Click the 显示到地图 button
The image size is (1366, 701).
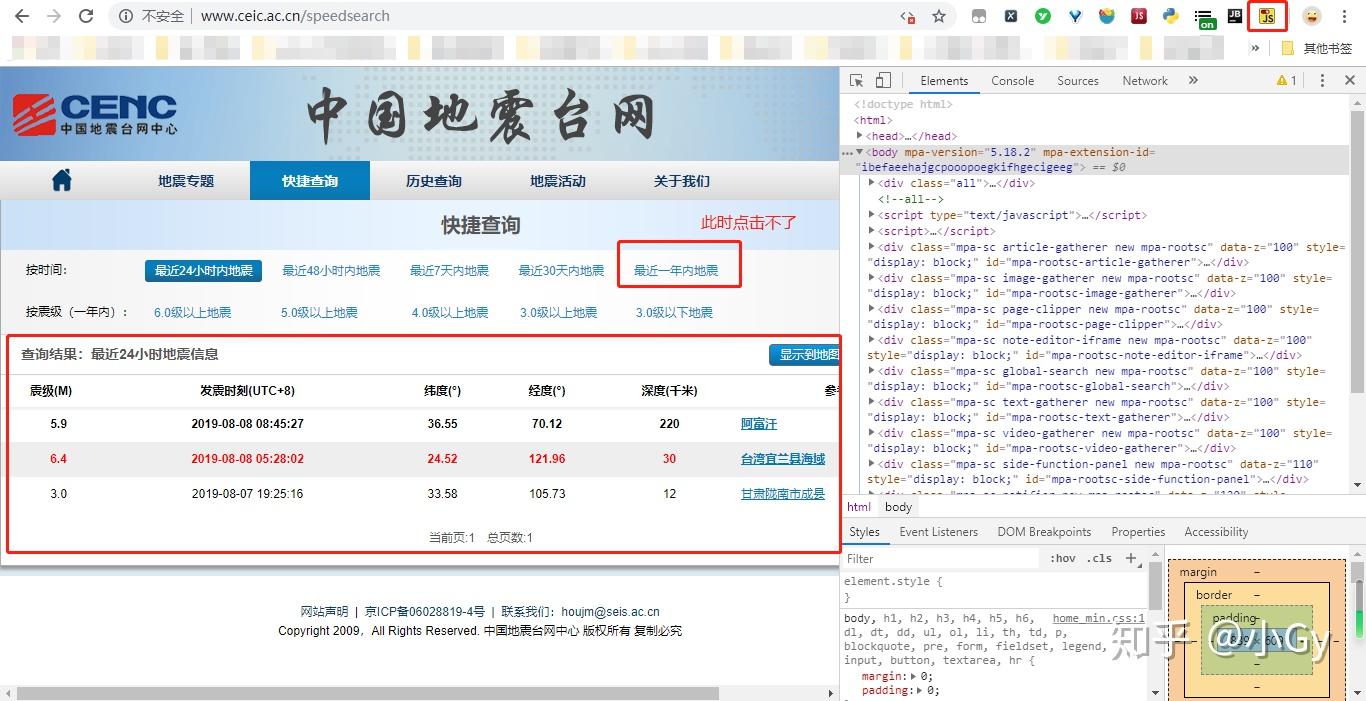coord(805,355)
